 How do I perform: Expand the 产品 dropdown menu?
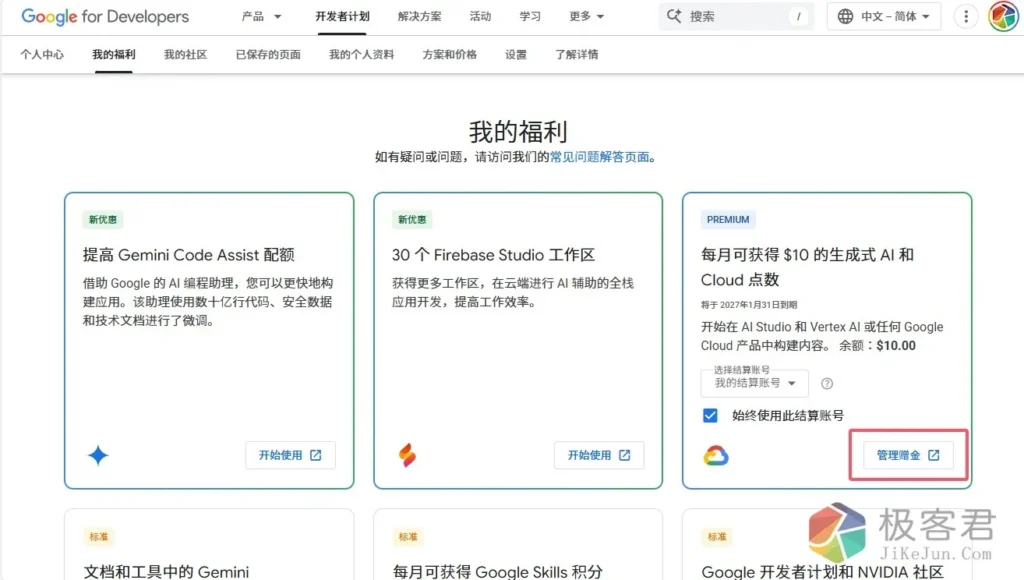click(x=262, y=17)
